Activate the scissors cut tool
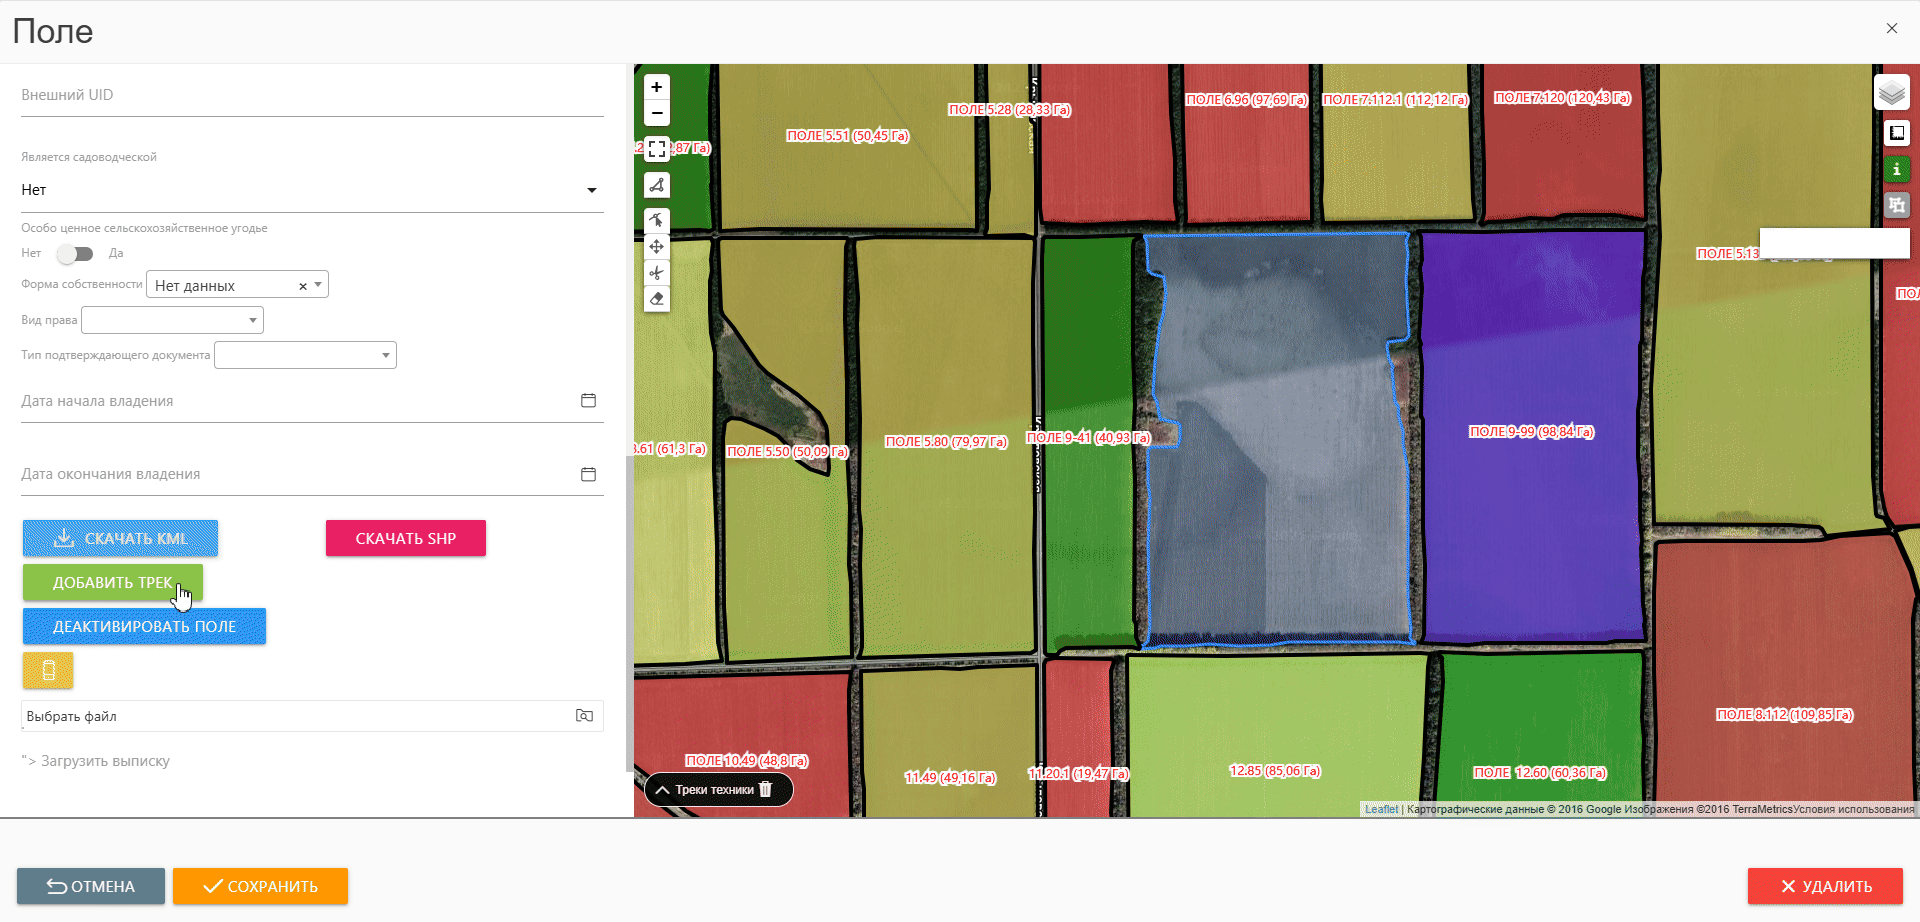The image size is (1920, 922). coord(657,273)
